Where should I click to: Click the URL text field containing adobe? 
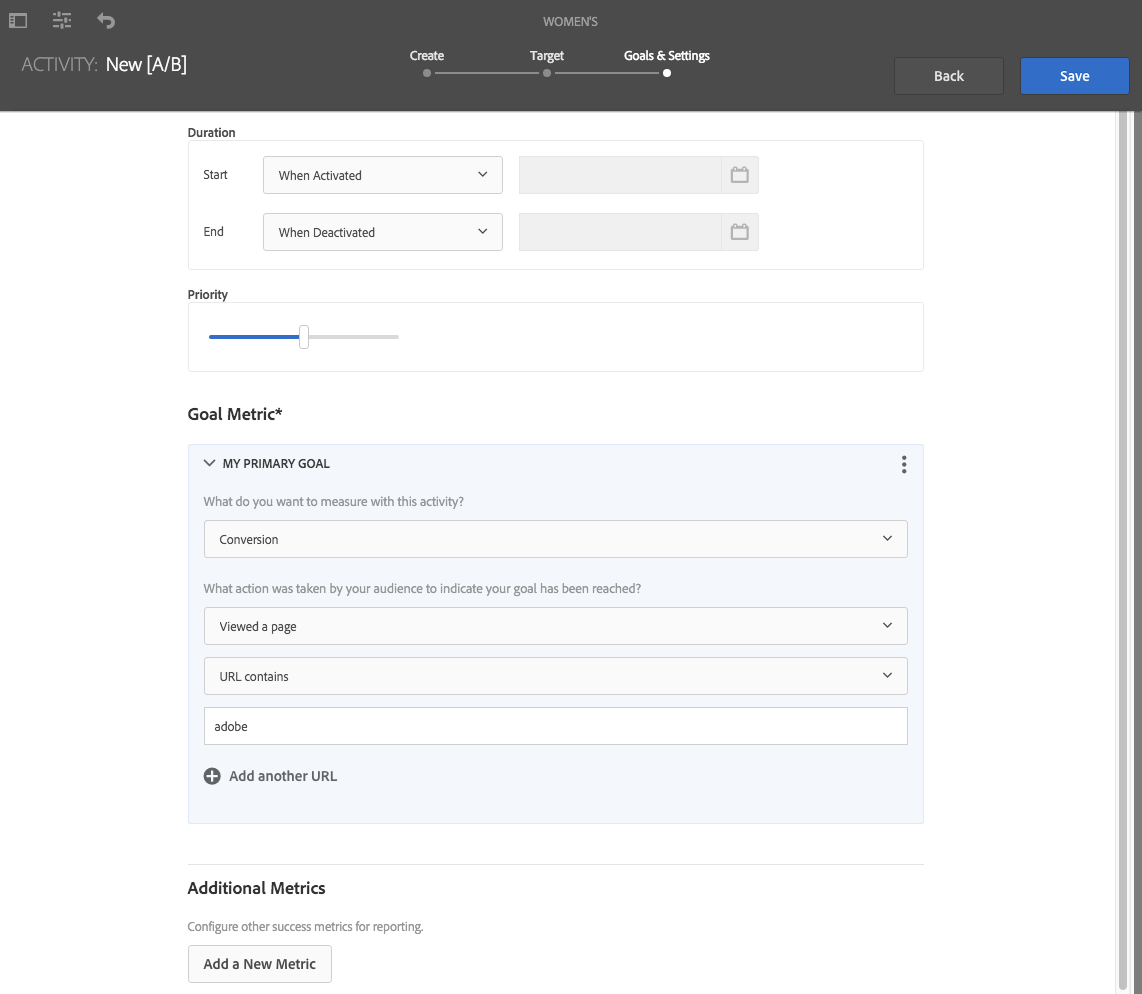[x=555, y=726]
